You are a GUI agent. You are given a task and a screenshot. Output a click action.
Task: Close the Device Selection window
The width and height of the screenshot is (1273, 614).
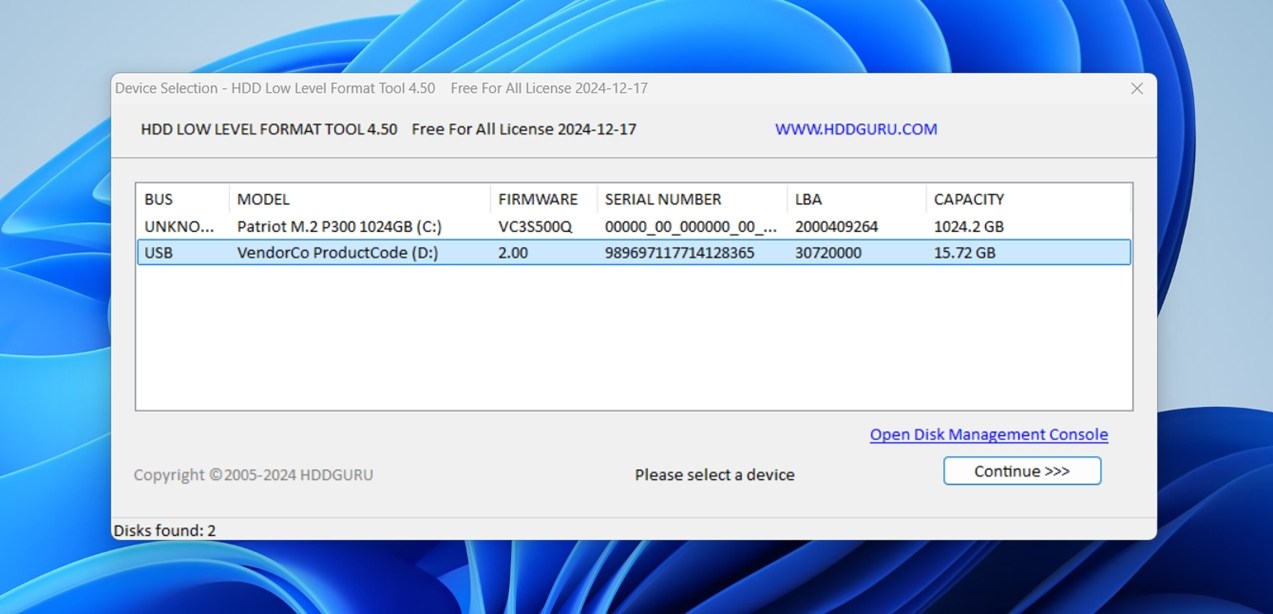[1137, 88]
